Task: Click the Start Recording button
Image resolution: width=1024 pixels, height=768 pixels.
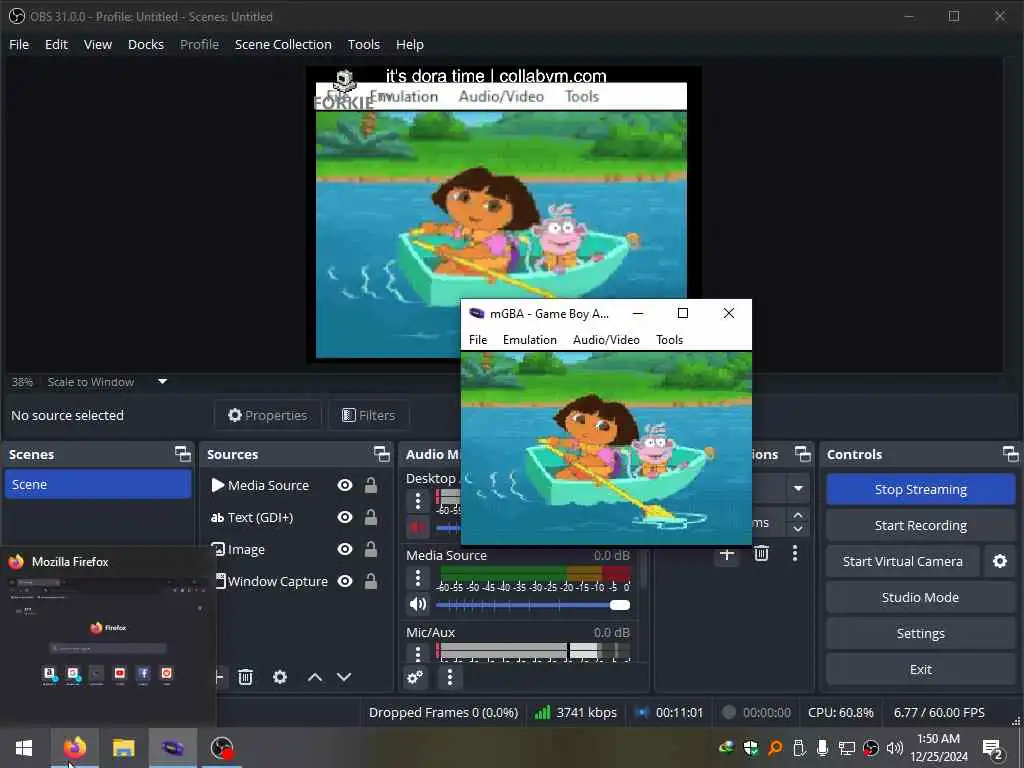Action: [x=920, y=525]
